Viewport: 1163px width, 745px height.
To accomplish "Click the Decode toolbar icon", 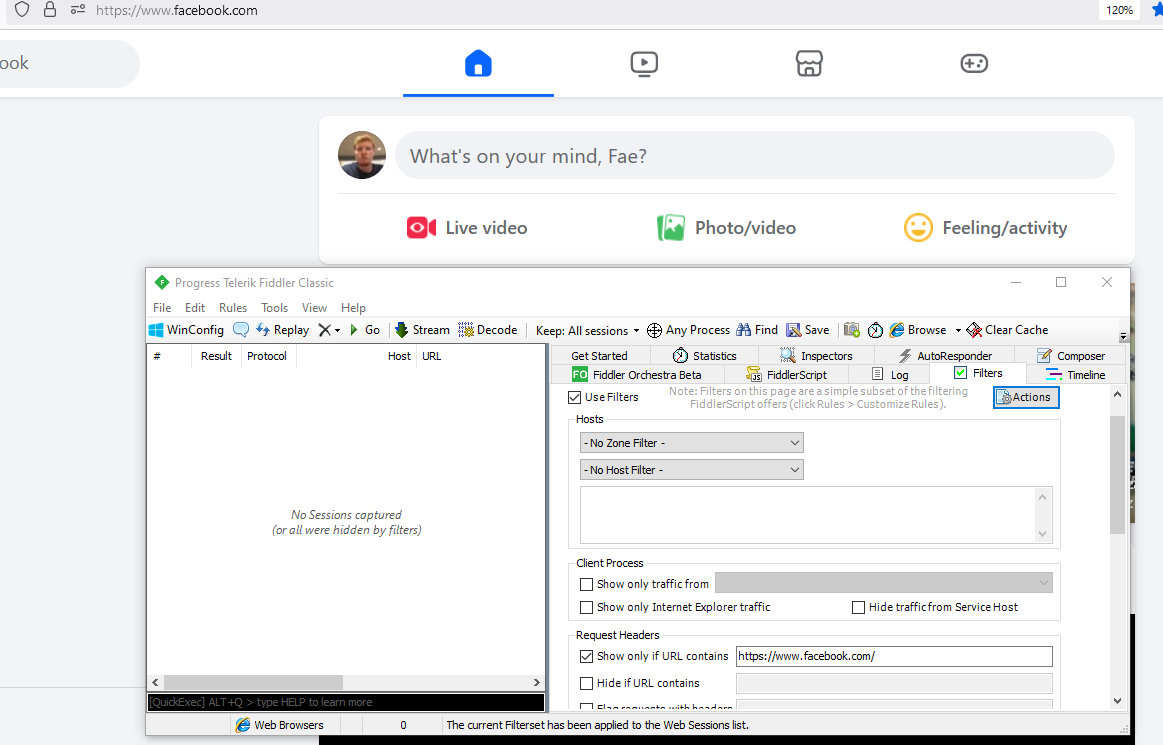I will point(466,330).
